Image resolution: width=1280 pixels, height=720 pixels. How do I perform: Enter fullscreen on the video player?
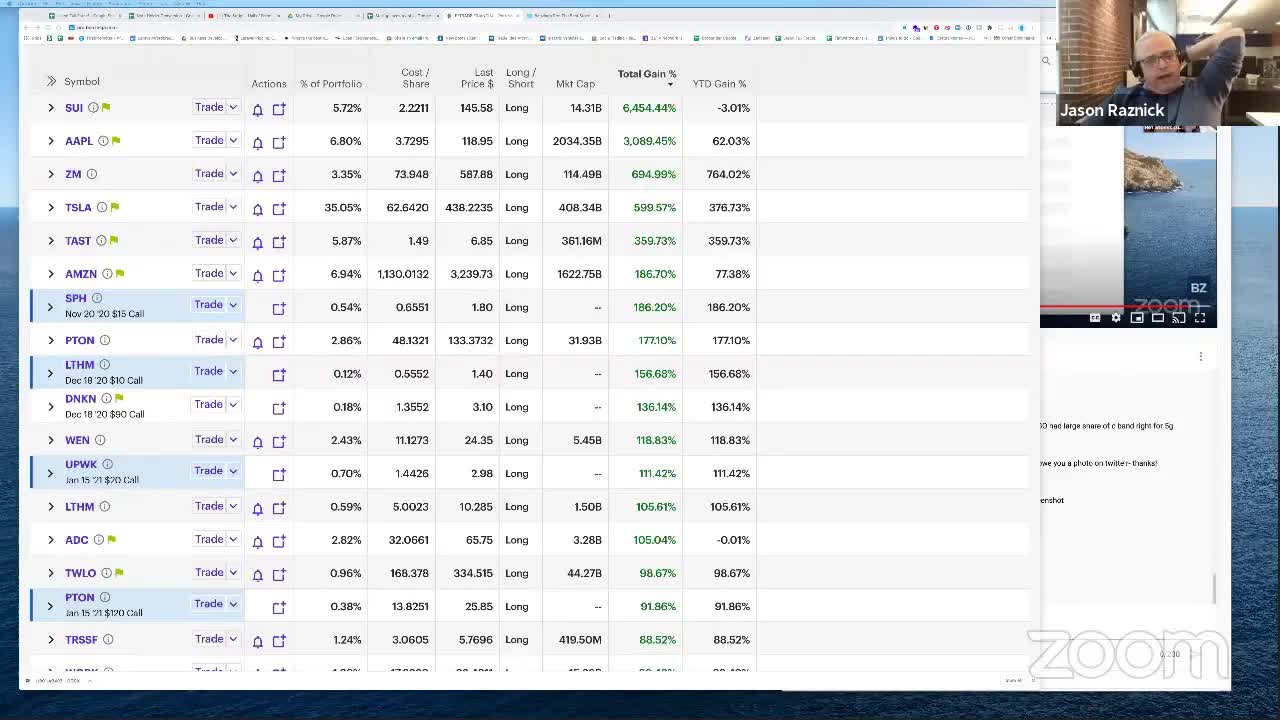tap(1200, 318)
